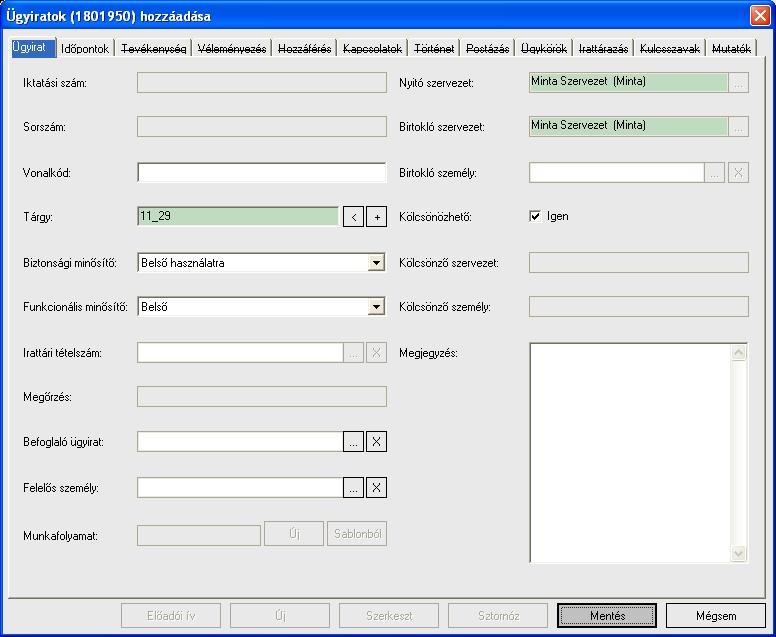Open browse '...' for Nyitó szervezet
This screenshot has height=637, width=776.
click(x=738, y=83)
